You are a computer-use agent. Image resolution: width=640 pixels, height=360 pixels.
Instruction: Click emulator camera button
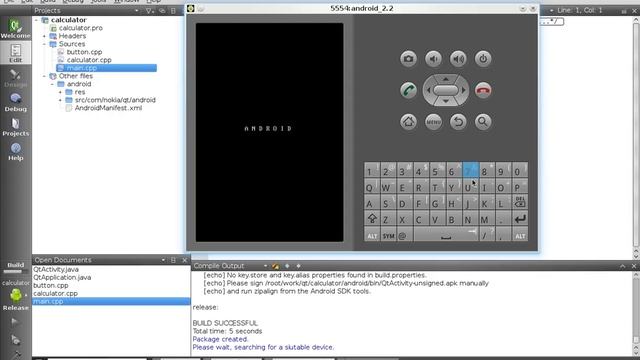click(408, 59)
